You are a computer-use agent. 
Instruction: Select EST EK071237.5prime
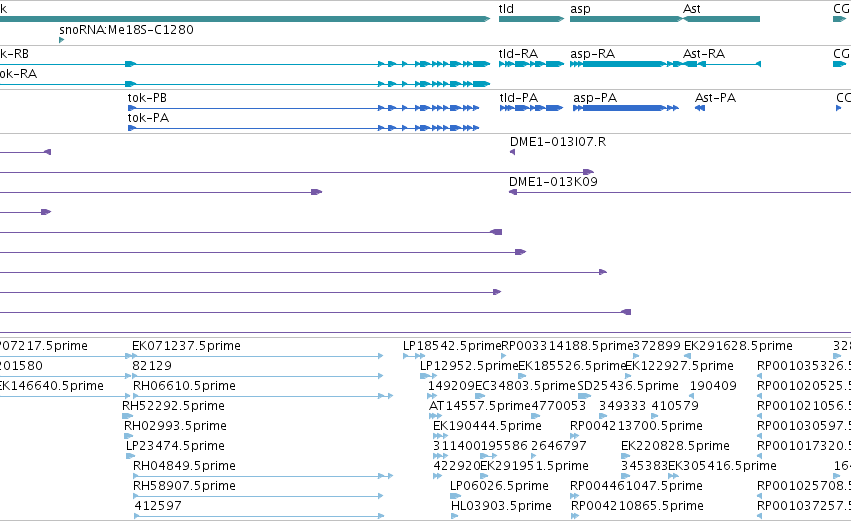pyautogui.click(x=186, y=346)
